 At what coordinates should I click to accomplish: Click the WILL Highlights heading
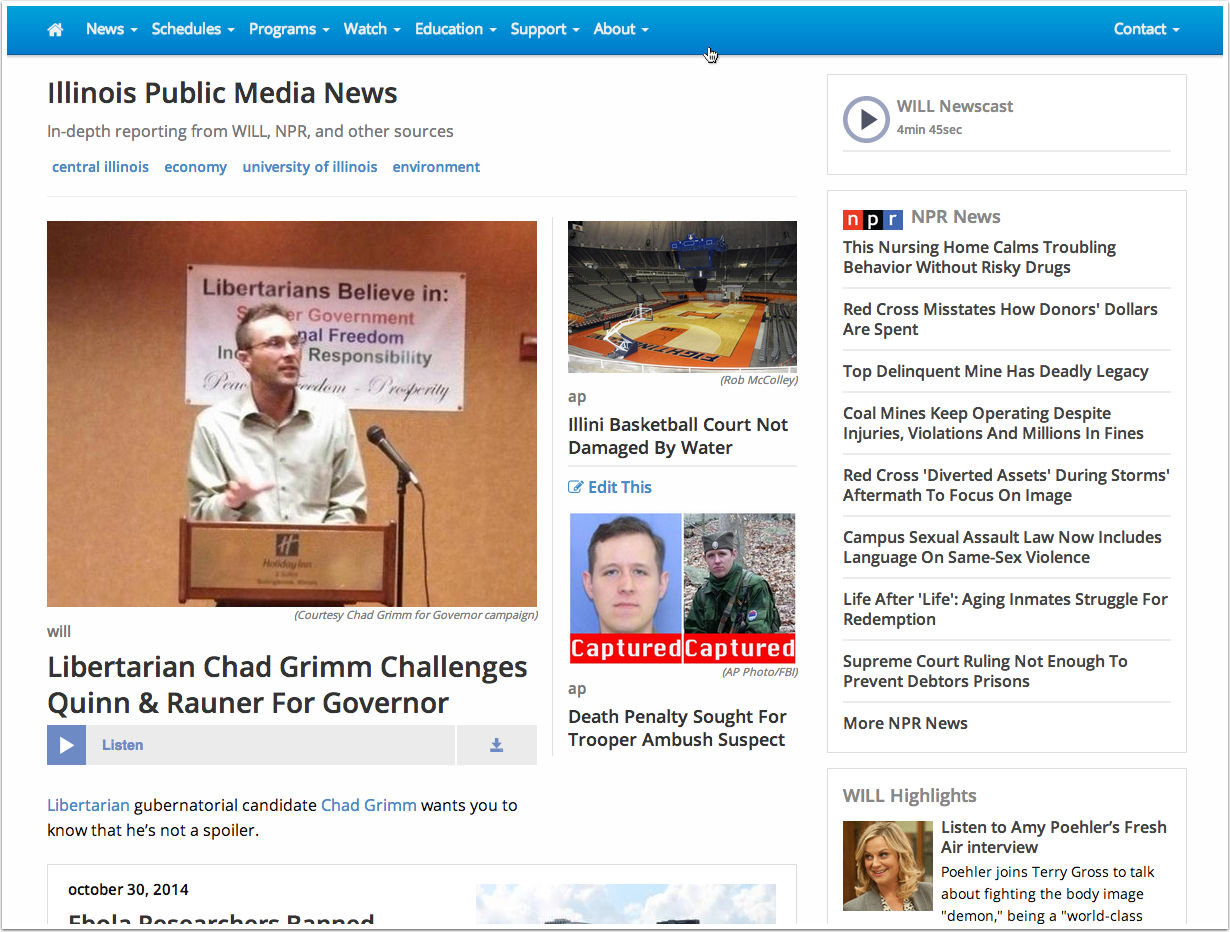point(910,796)
